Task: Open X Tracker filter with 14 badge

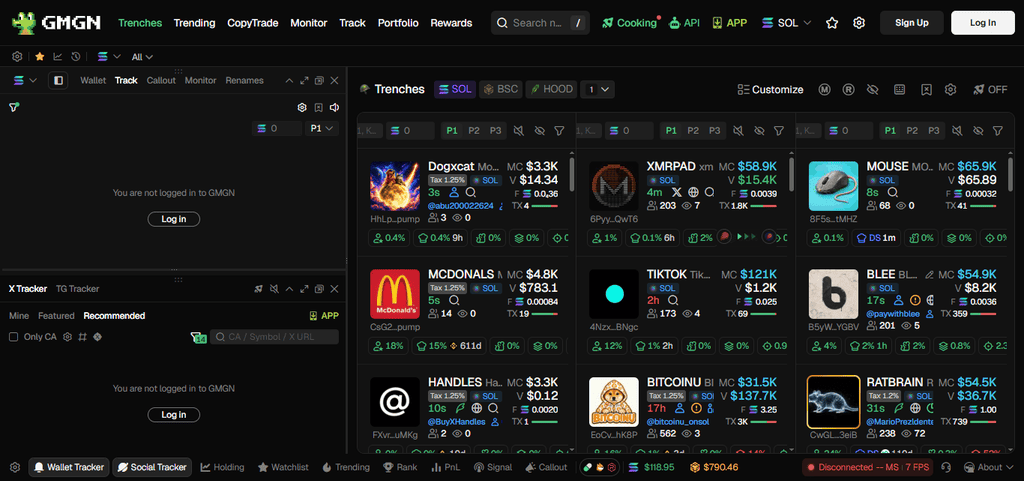Action: 198,337
